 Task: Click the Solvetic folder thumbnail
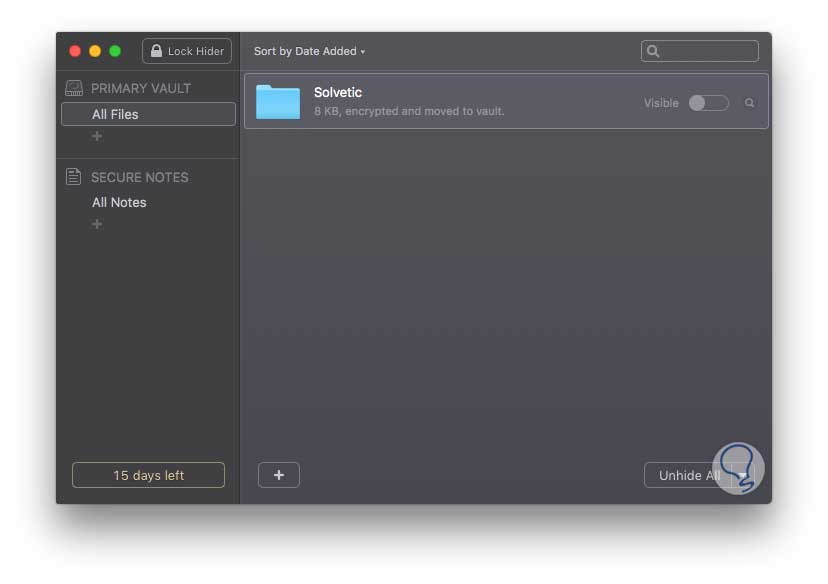pos(278,101)
